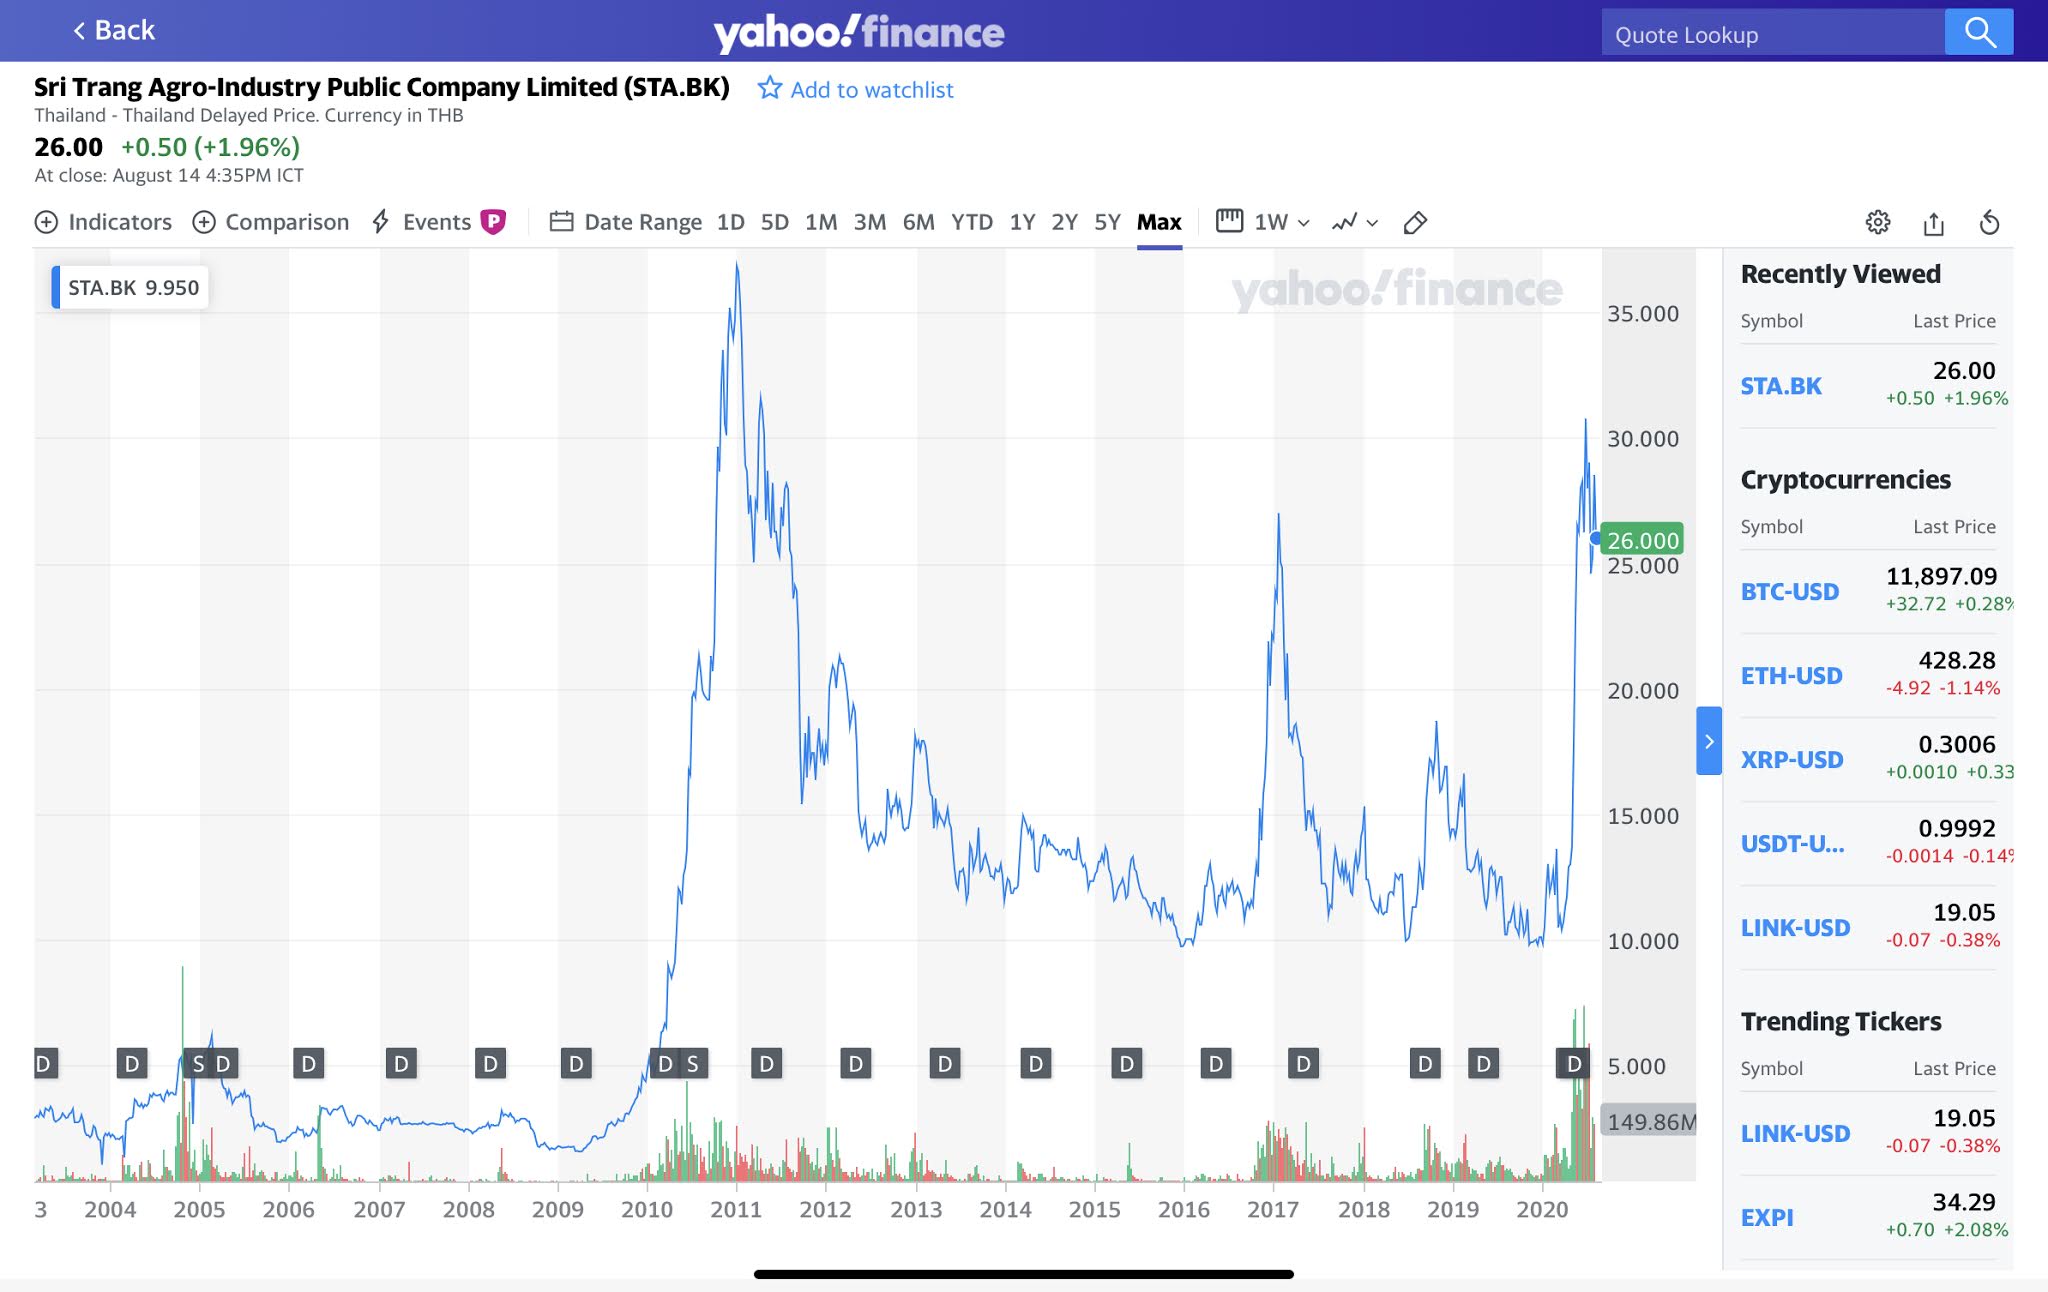
Task: Open chart settings gear
Action: coord(1878,222)
